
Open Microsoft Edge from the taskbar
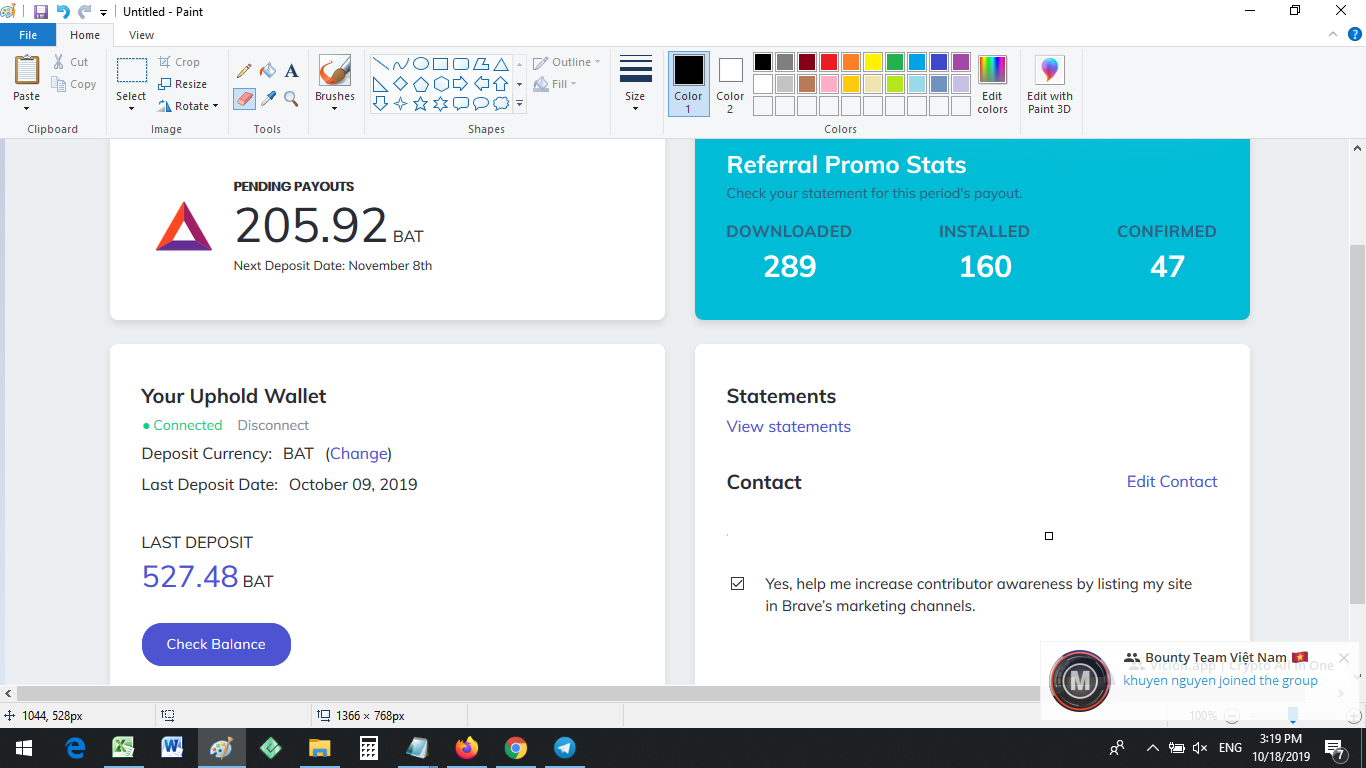click(75, 748)
